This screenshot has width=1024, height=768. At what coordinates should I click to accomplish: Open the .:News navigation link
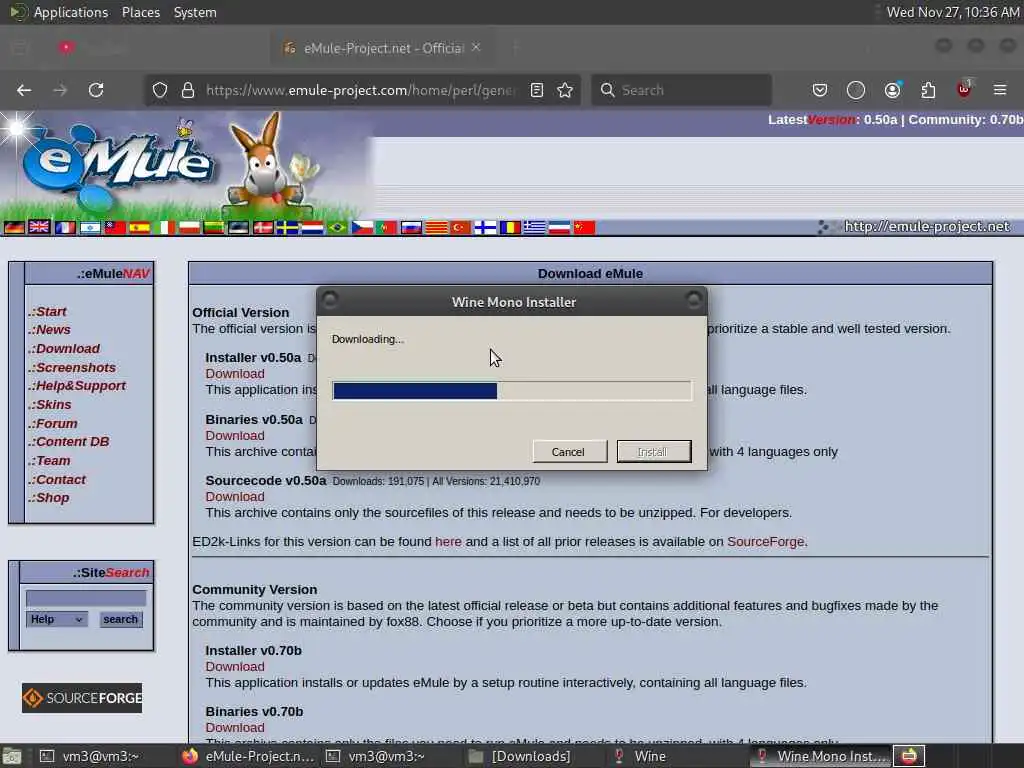click(x=49, y=330)
